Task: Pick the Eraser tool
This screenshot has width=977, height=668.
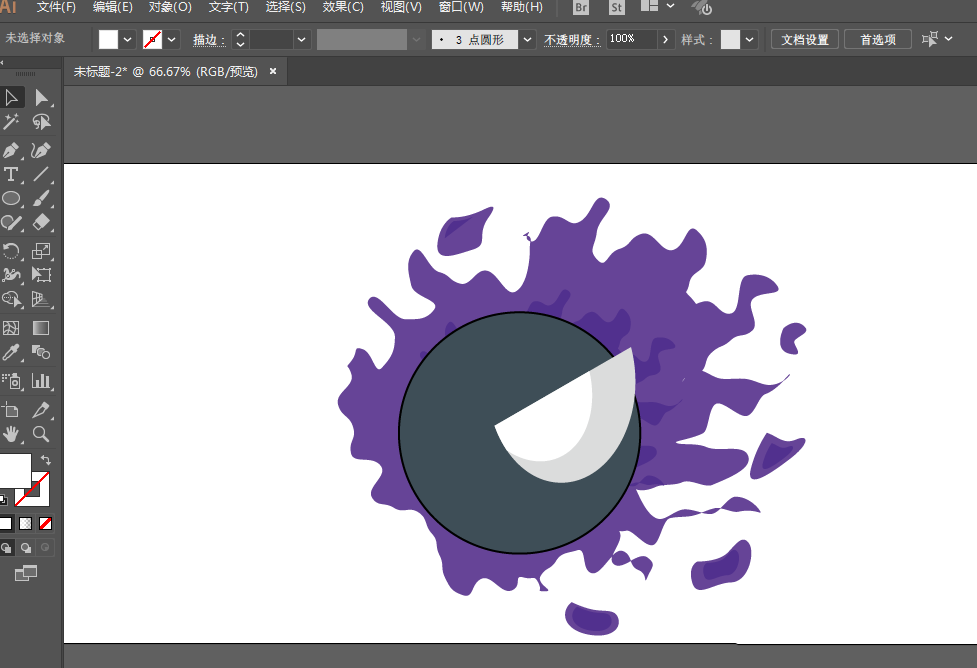Action: (x=41, y=222)
